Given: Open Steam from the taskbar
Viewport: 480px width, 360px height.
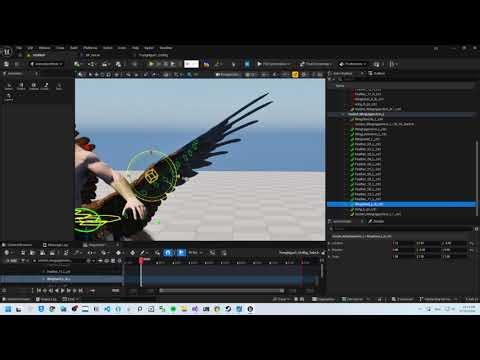Looking at the screenshot, I should (228, 309).
